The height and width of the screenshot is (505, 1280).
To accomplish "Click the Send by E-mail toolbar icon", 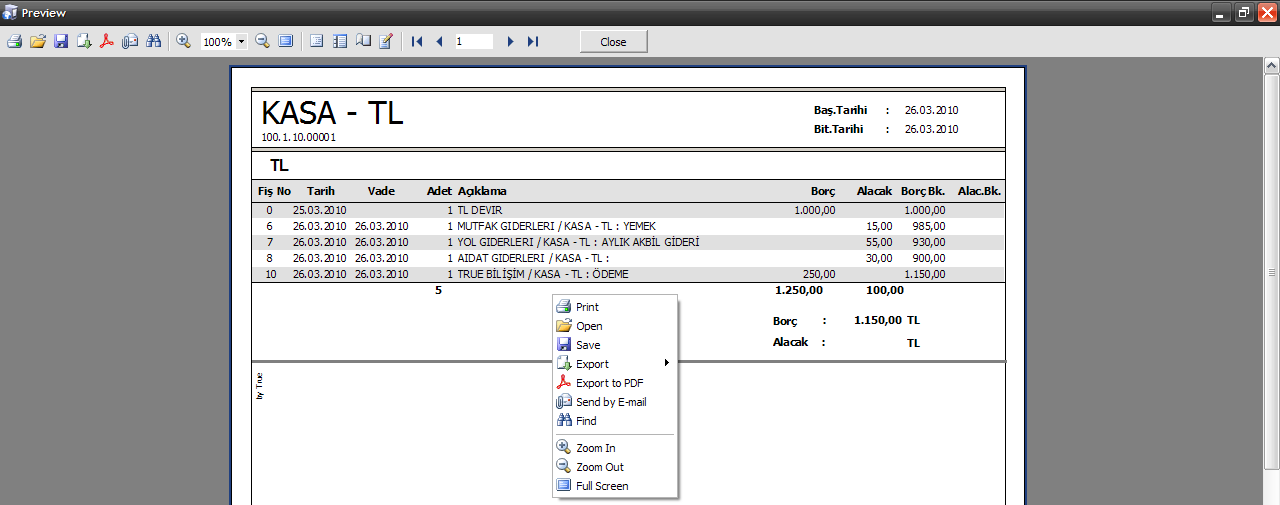I will (130, 41).
